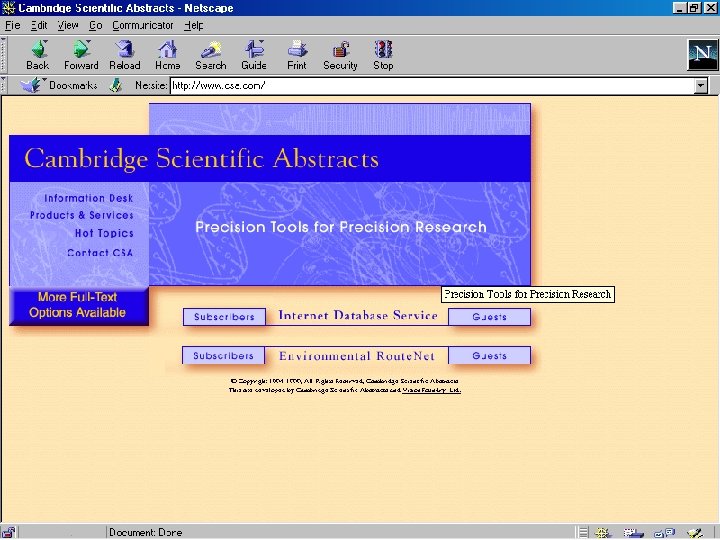Click the Cambridge Scientific Abstracts banner title

point(202,158)
